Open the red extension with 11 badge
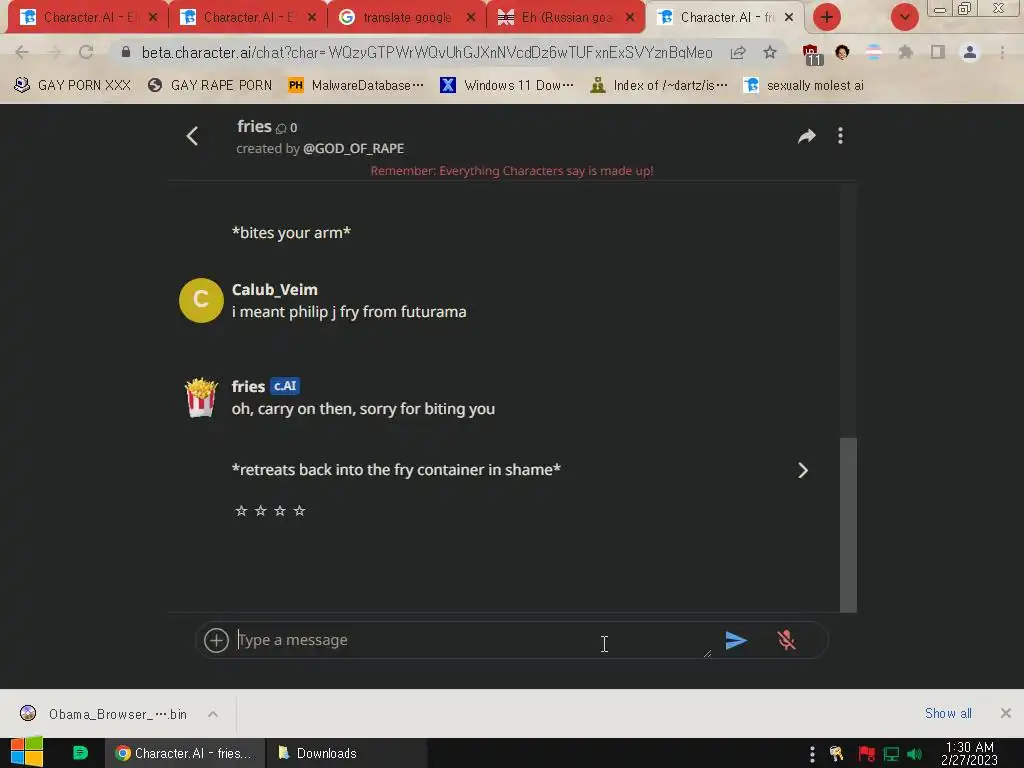This screenshot has width=1024, height=768. click(812, 54)
